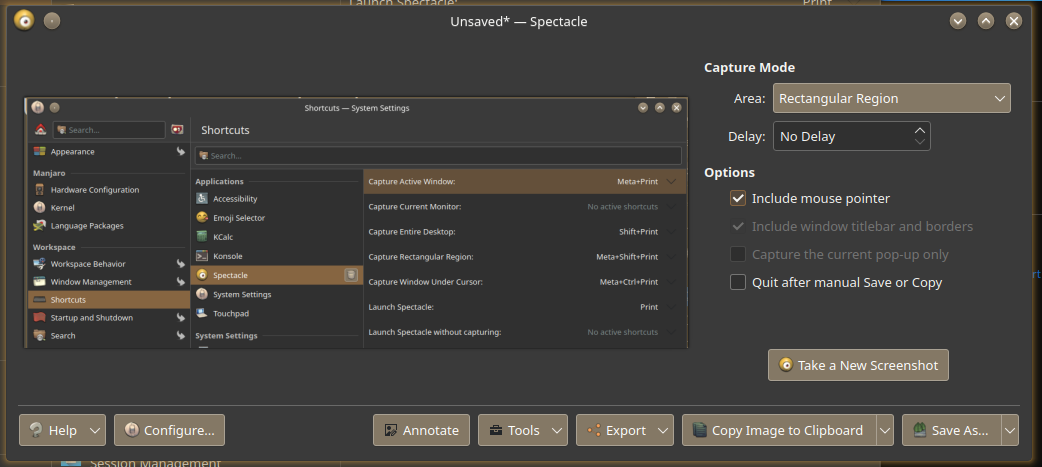Click 'Startup and Shutdown' in the preview
Screen dimensions: 1042x467
click(x=92, y=318)
